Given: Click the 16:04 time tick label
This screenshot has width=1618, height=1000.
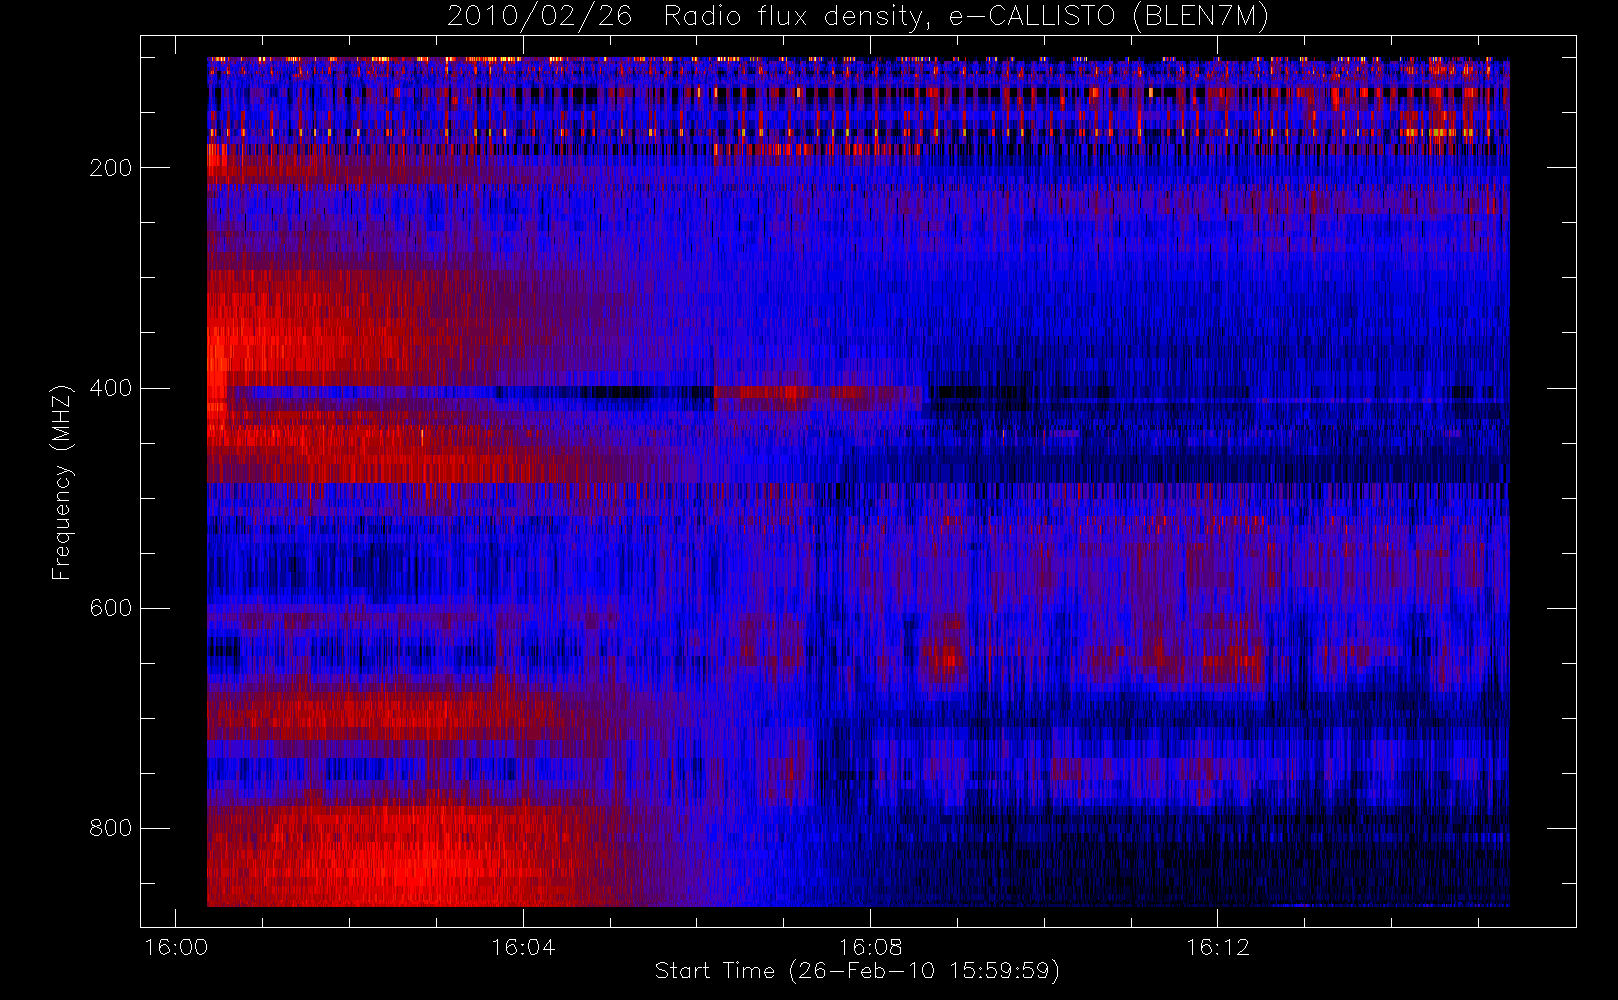Looking at the screenshot, I should (x=523, y=947).
